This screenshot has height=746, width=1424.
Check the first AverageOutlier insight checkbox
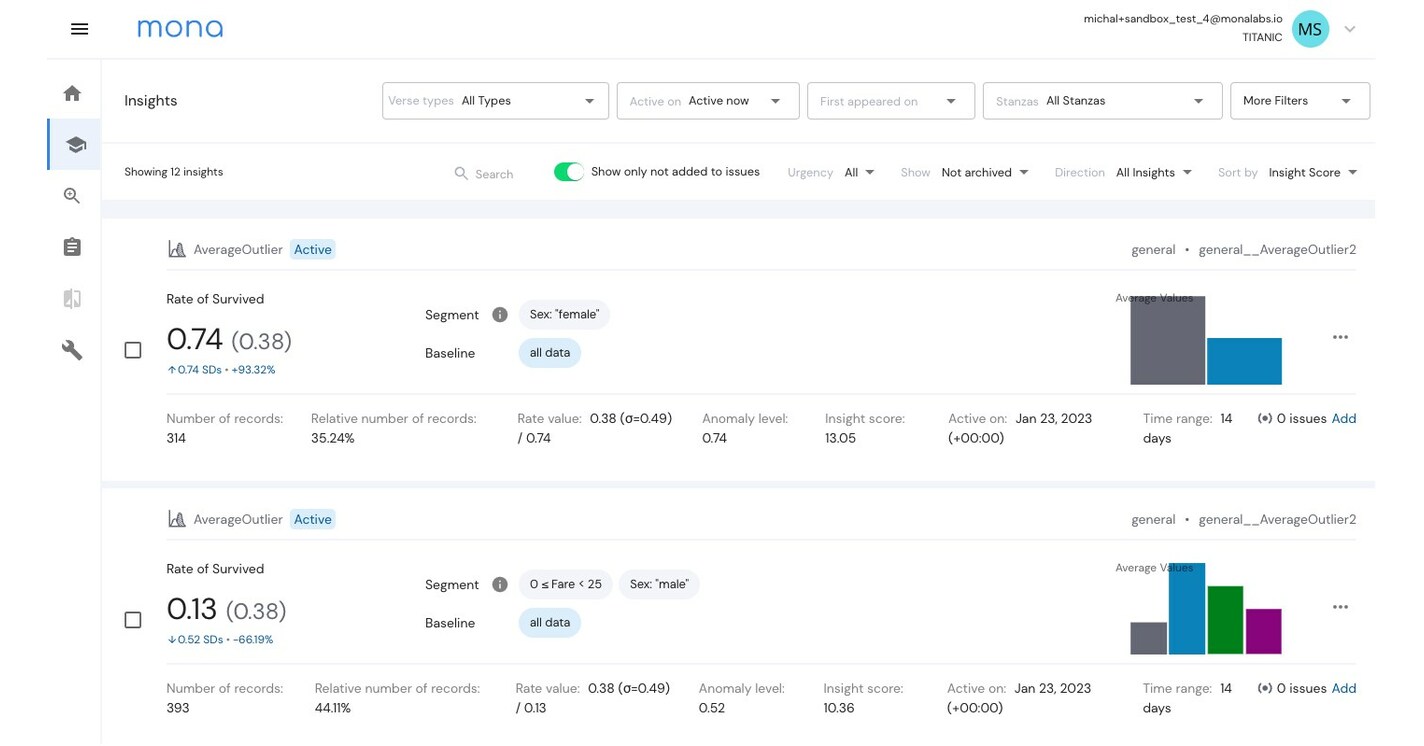[132, 350]
